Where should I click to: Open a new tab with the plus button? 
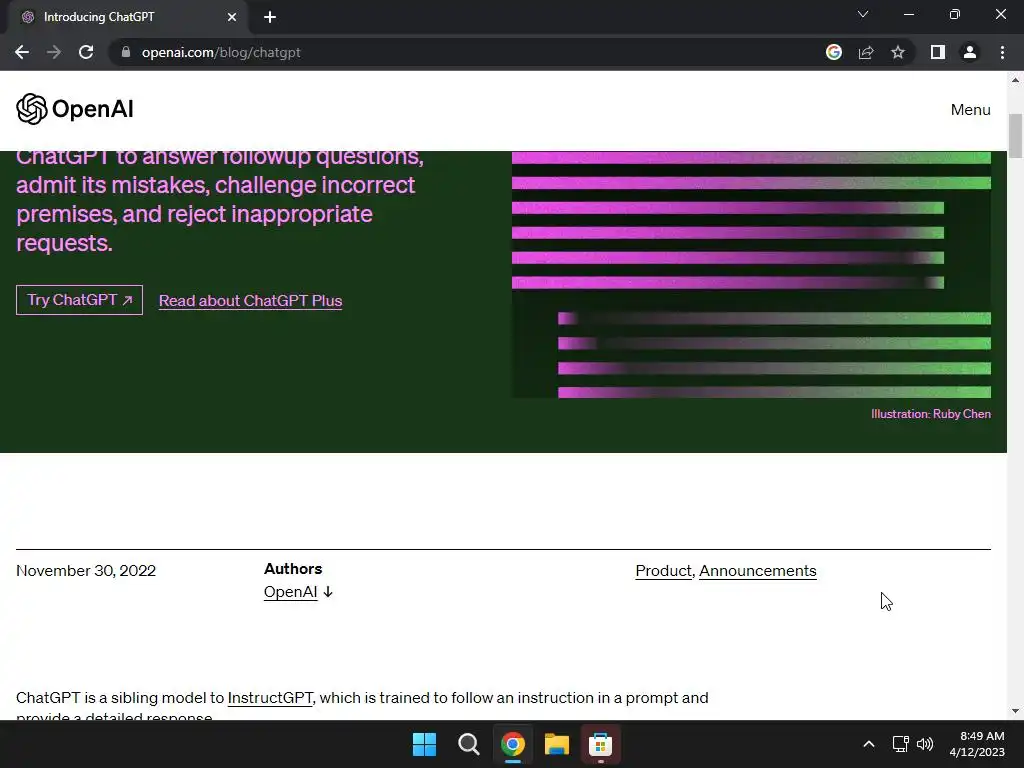pos(270,17)
